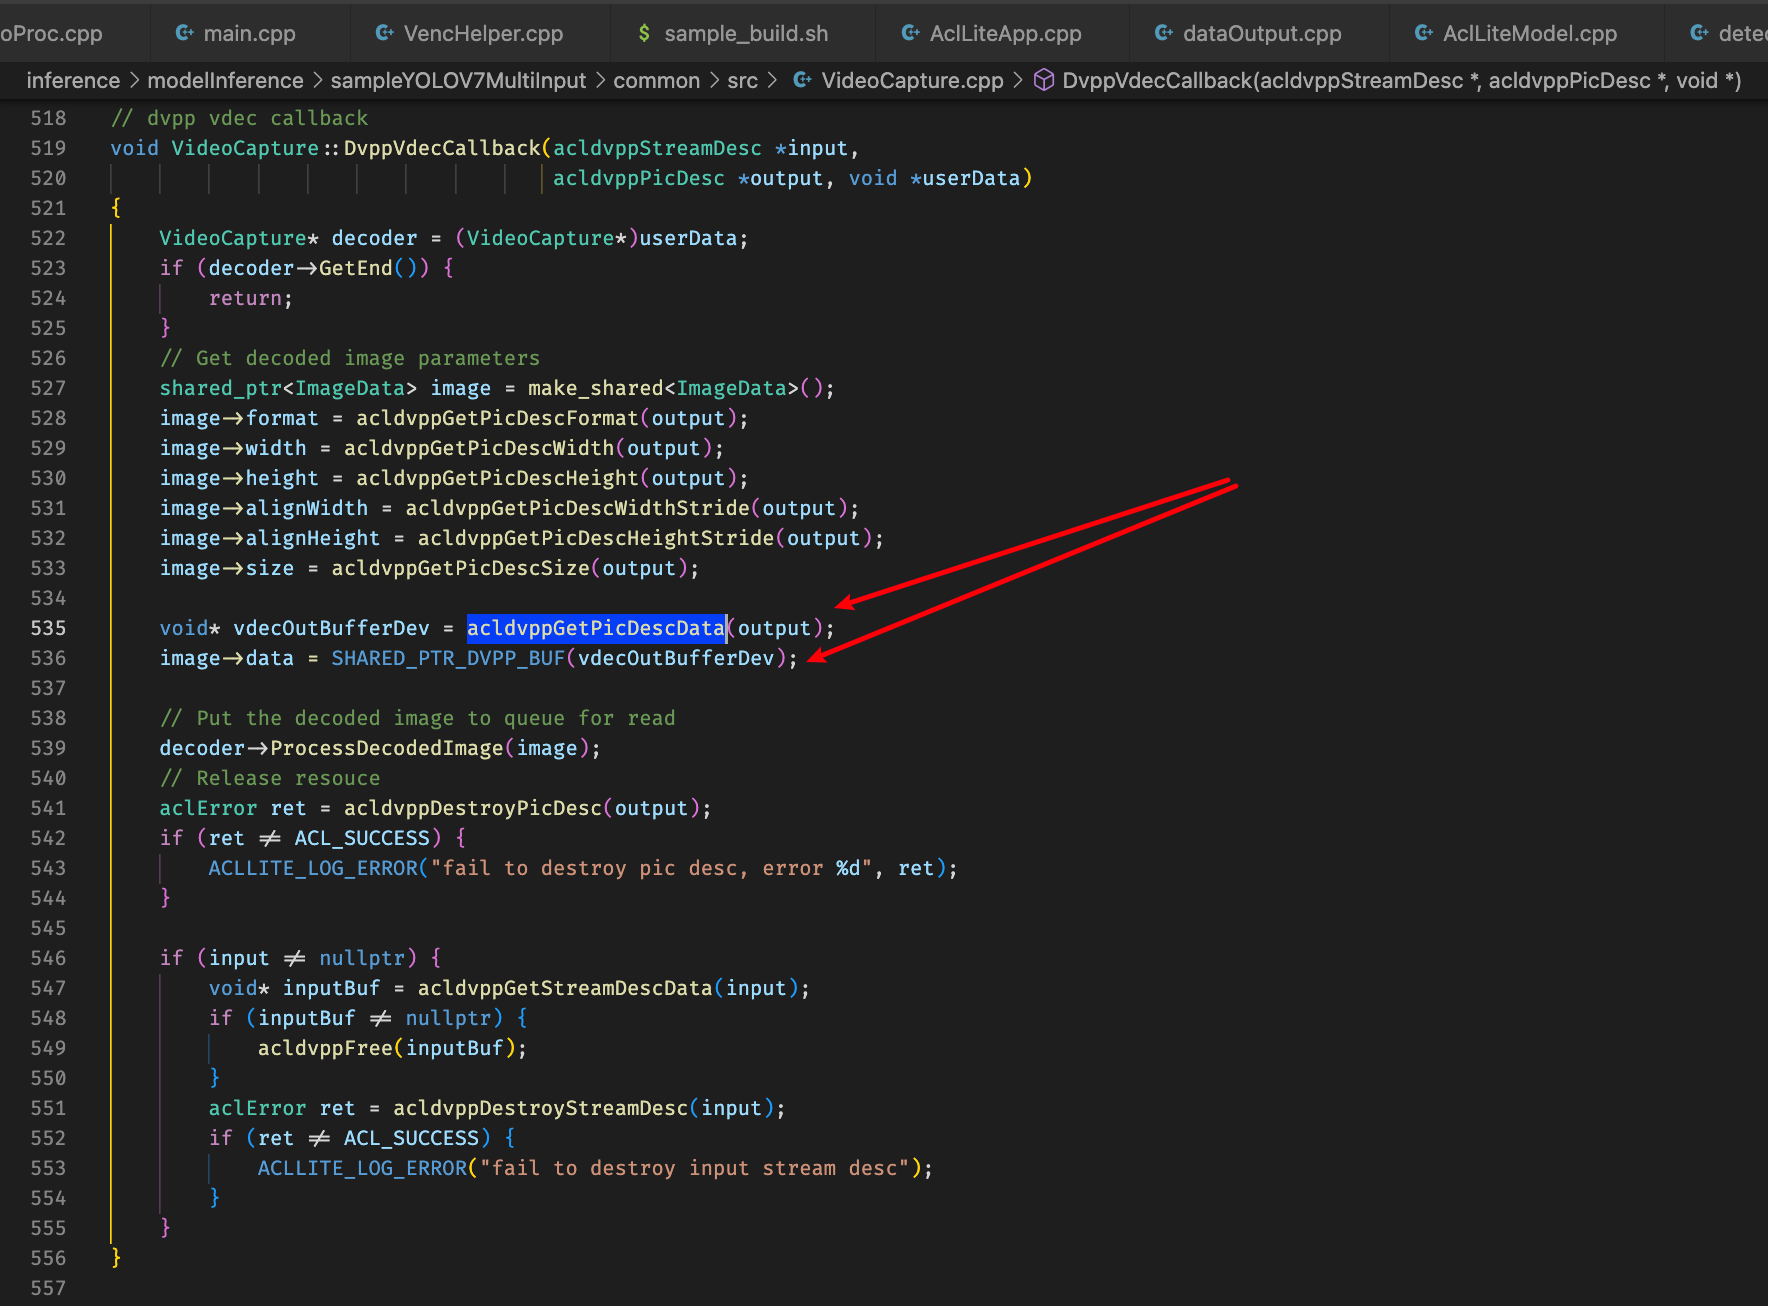This screenshot has width=1768, height=1306.
Task: Click acldvppGetPicDescFormat on line 528
Action: click(x=497, y=418)
